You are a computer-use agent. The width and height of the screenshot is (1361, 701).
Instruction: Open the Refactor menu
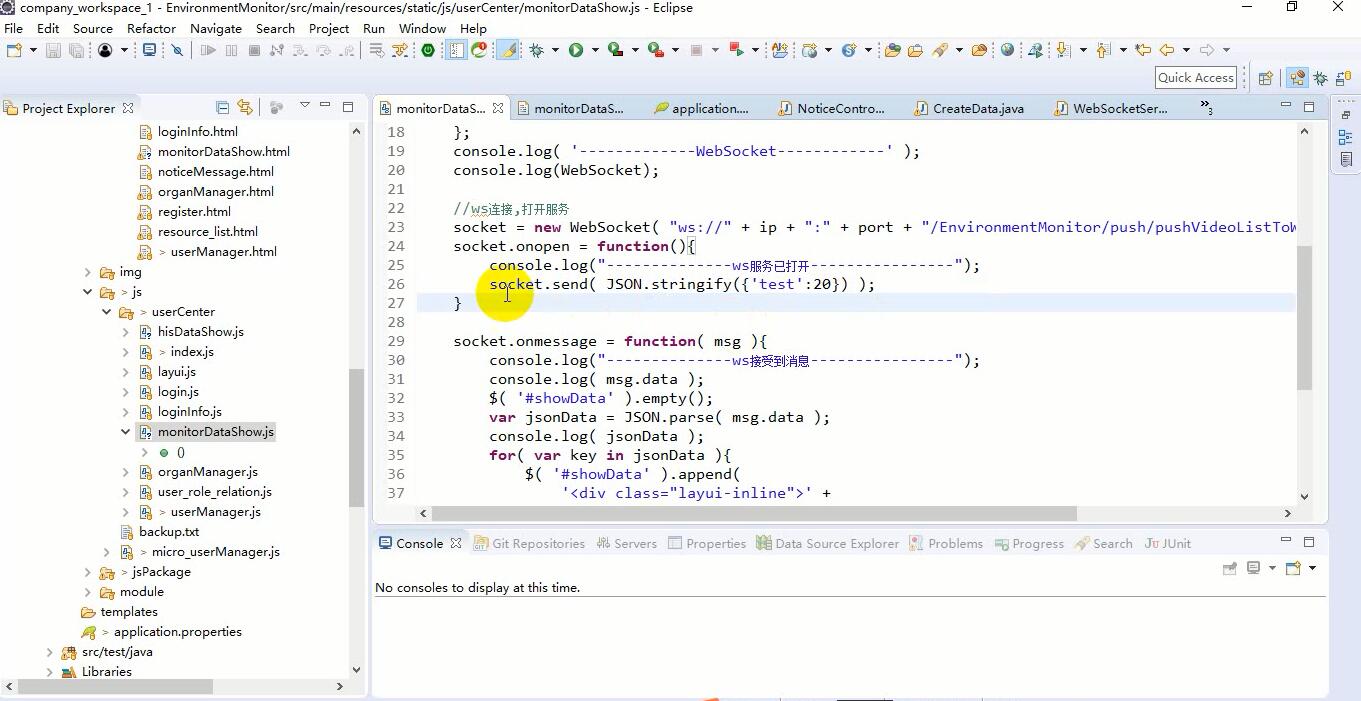click(151, 28)
